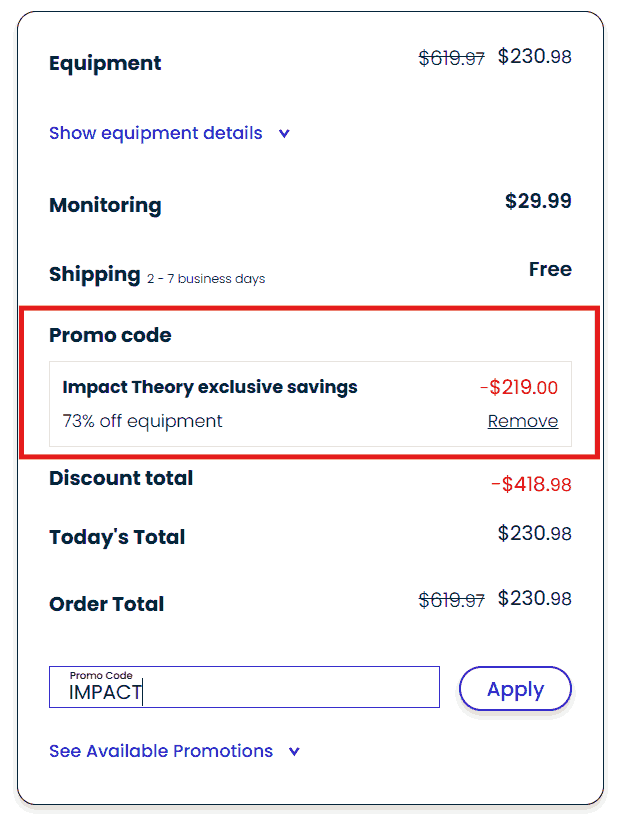This screenshot has width=620, height=817.
Task: Click the Monitoring label
Action: pyautogui.click(x=105, y=205)
